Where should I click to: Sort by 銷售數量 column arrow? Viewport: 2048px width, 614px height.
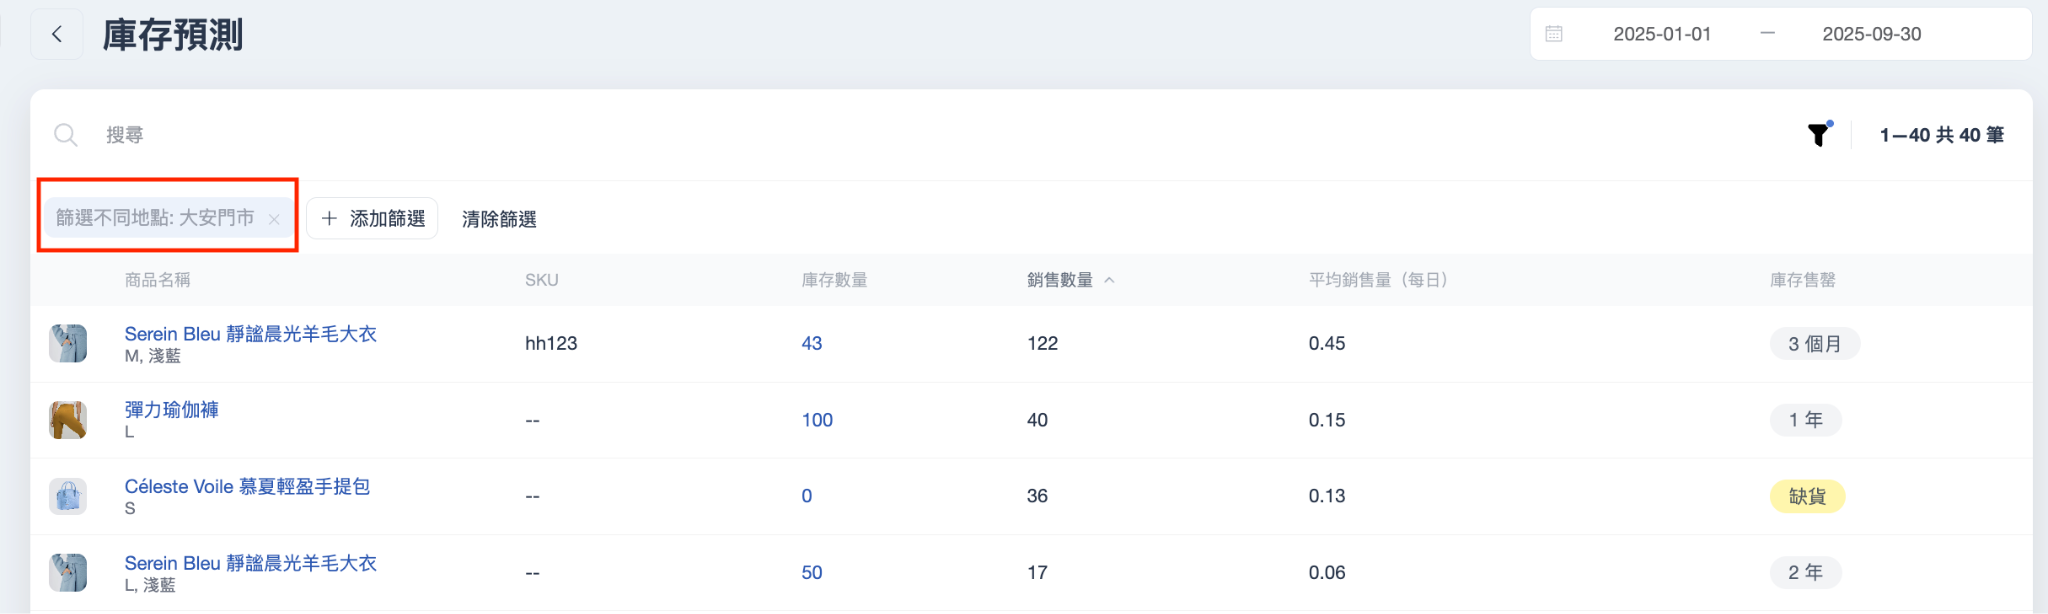pyautogui.click(x=1109, y=281)
